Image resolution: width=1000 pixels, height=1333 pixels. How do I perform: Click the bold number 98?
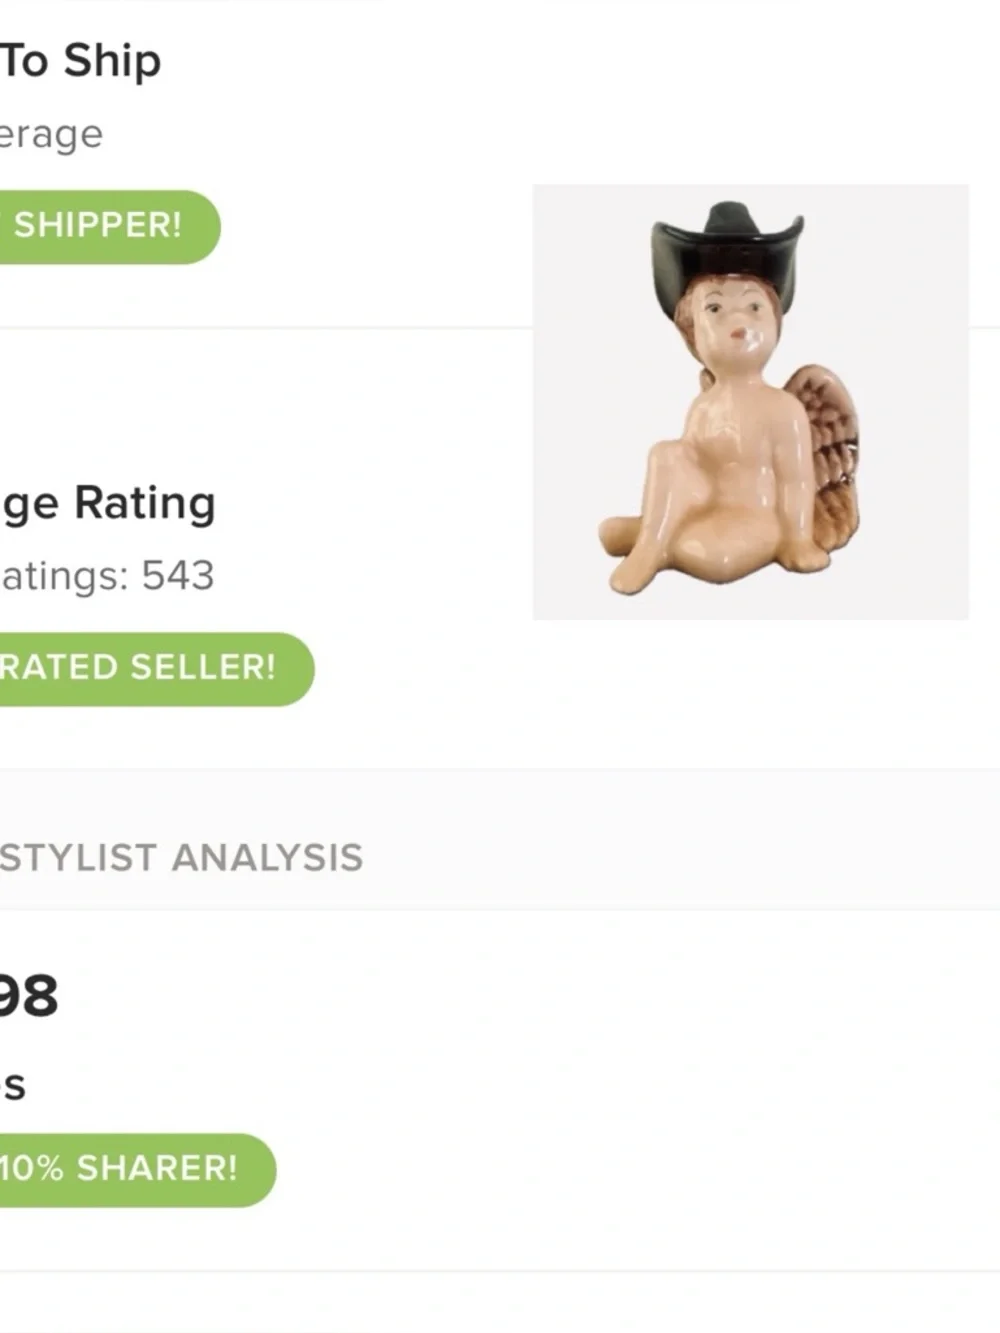[28, 996]
